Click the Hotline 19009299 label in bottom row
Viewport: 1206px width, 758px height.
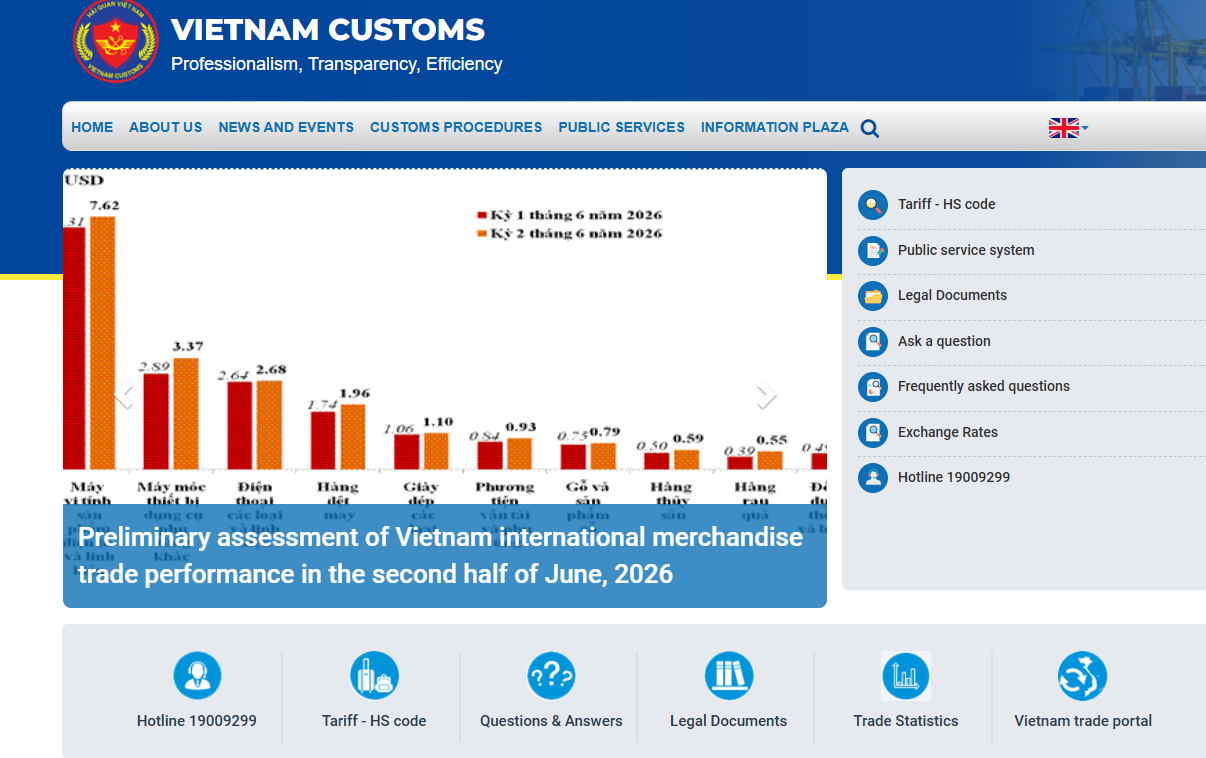(197, 721)
